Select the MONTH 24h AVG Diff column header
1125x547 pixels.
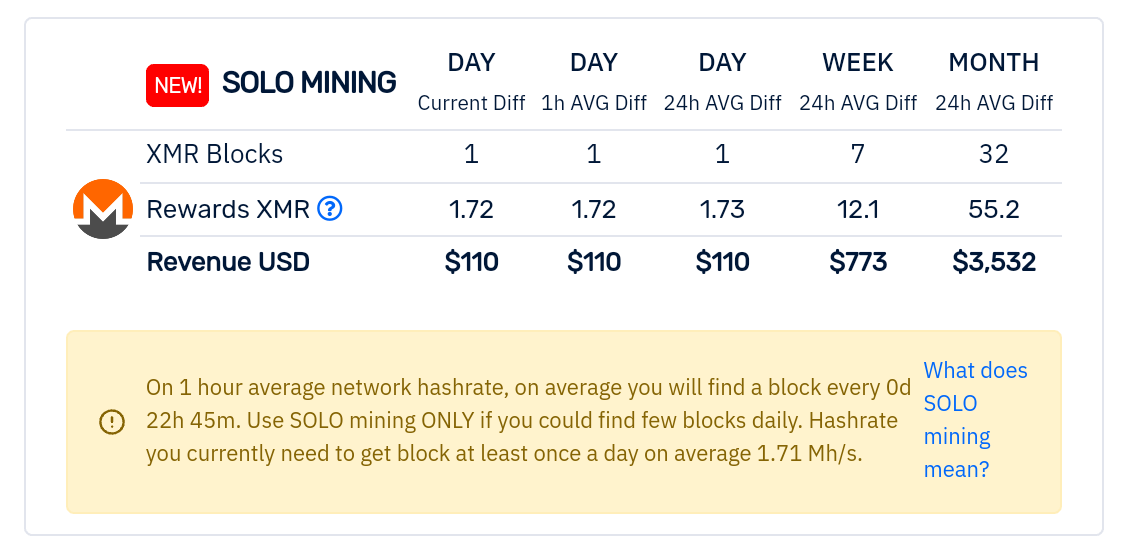pyautogui.click(x=994, y=81)
